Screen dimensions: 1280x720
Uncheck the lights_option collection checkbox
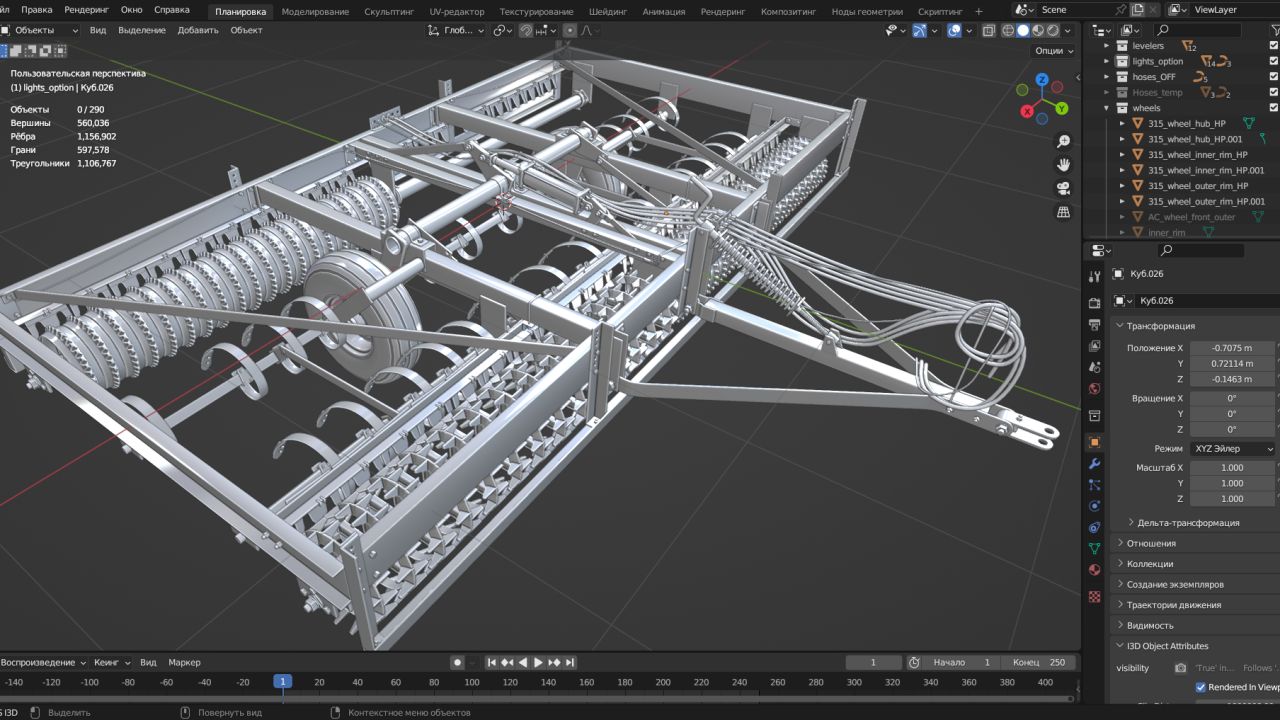[1273, 61]
